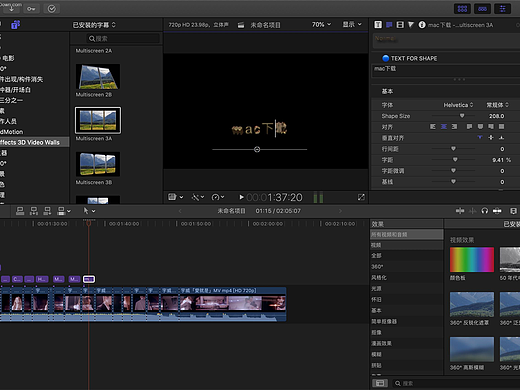Open the Generator inspector funnel tab

pos(411,25)
